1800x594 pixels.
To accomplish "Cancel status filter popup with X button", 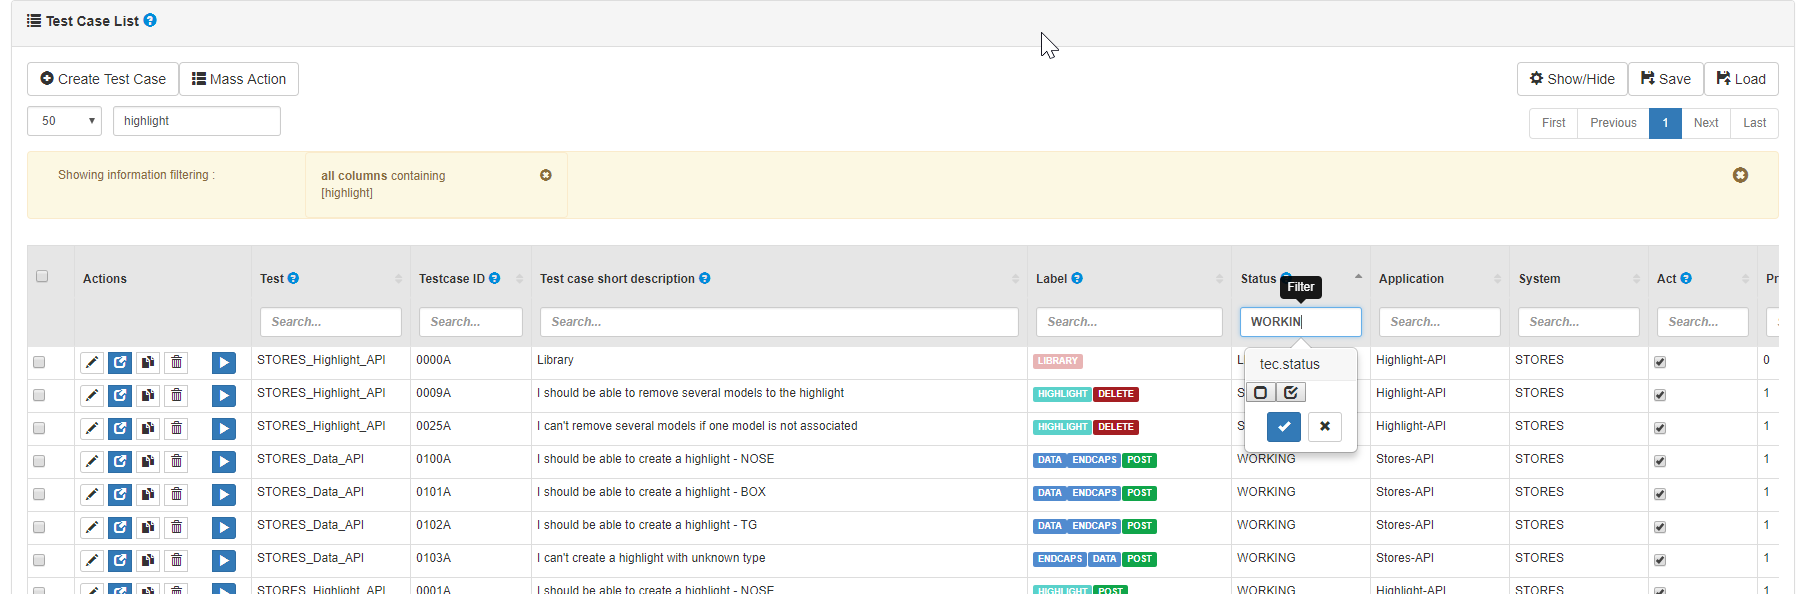I will tap(1325, 427).
